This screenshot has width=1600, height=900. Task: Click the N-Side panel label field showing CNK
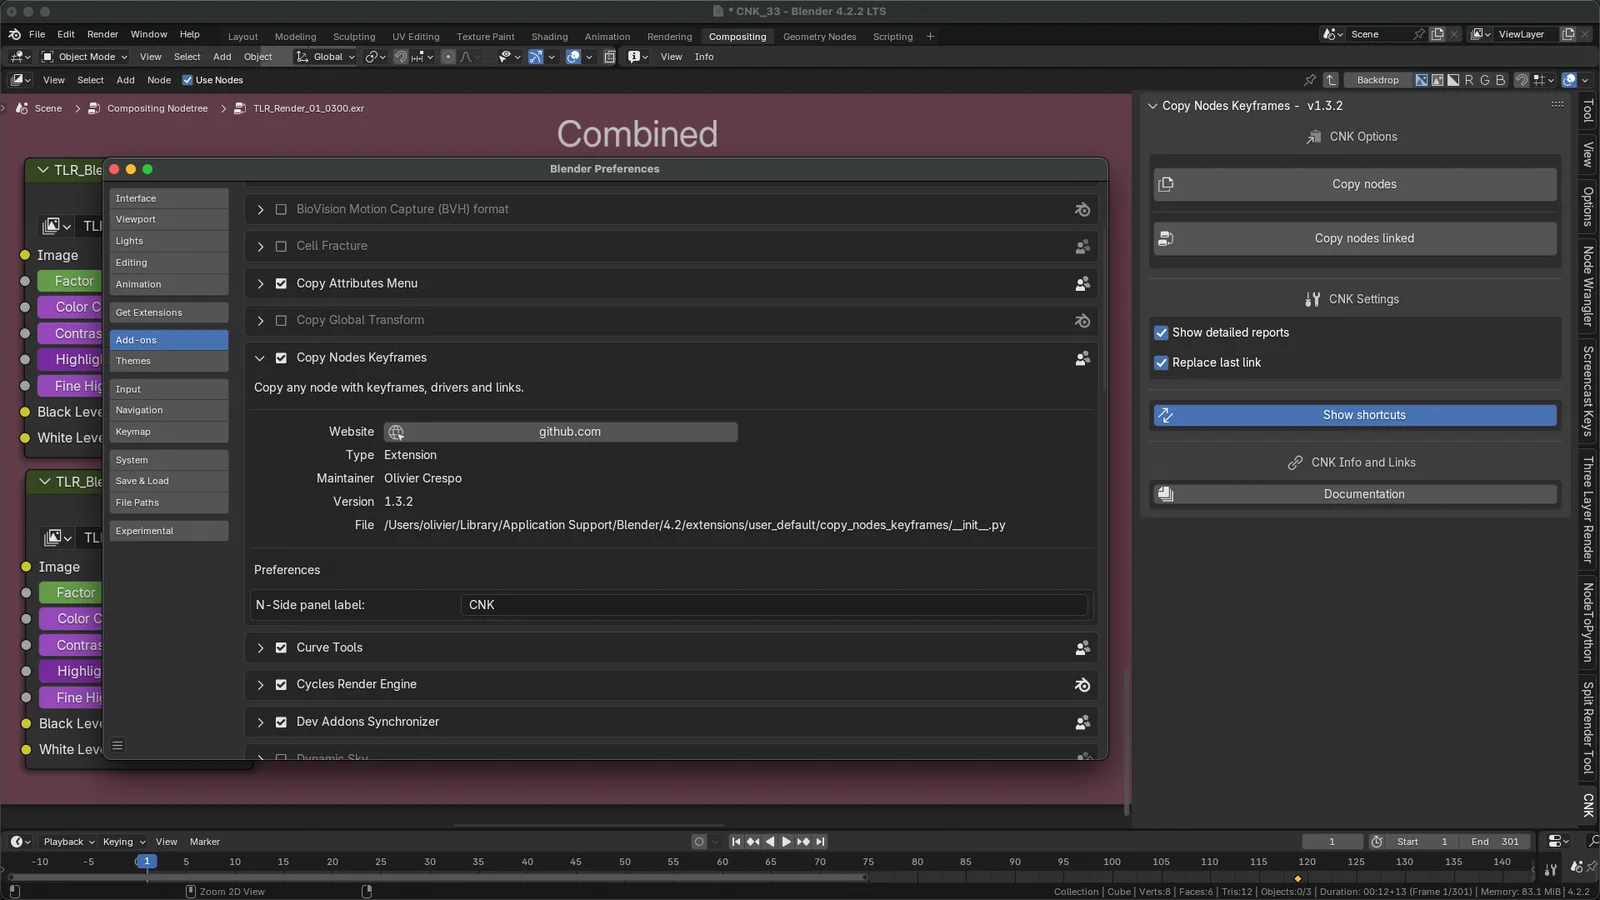775,604
